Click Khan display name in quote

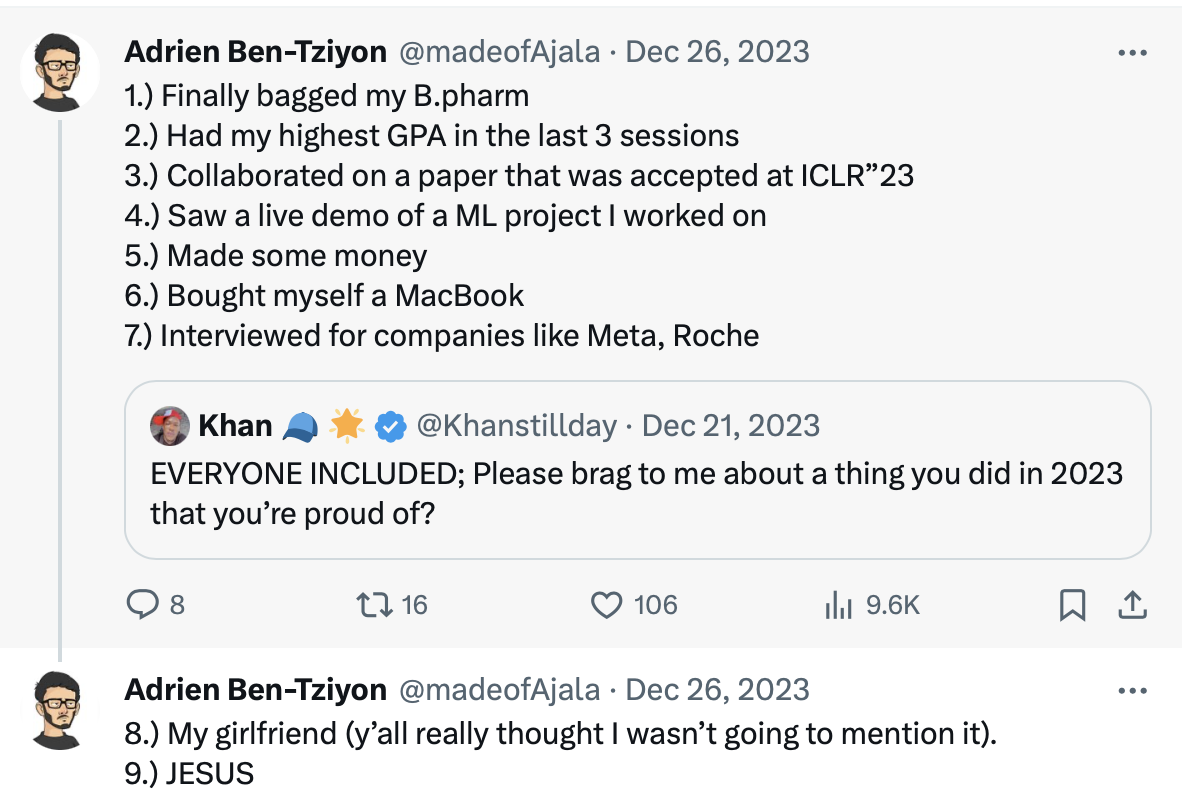click(236, 427)
